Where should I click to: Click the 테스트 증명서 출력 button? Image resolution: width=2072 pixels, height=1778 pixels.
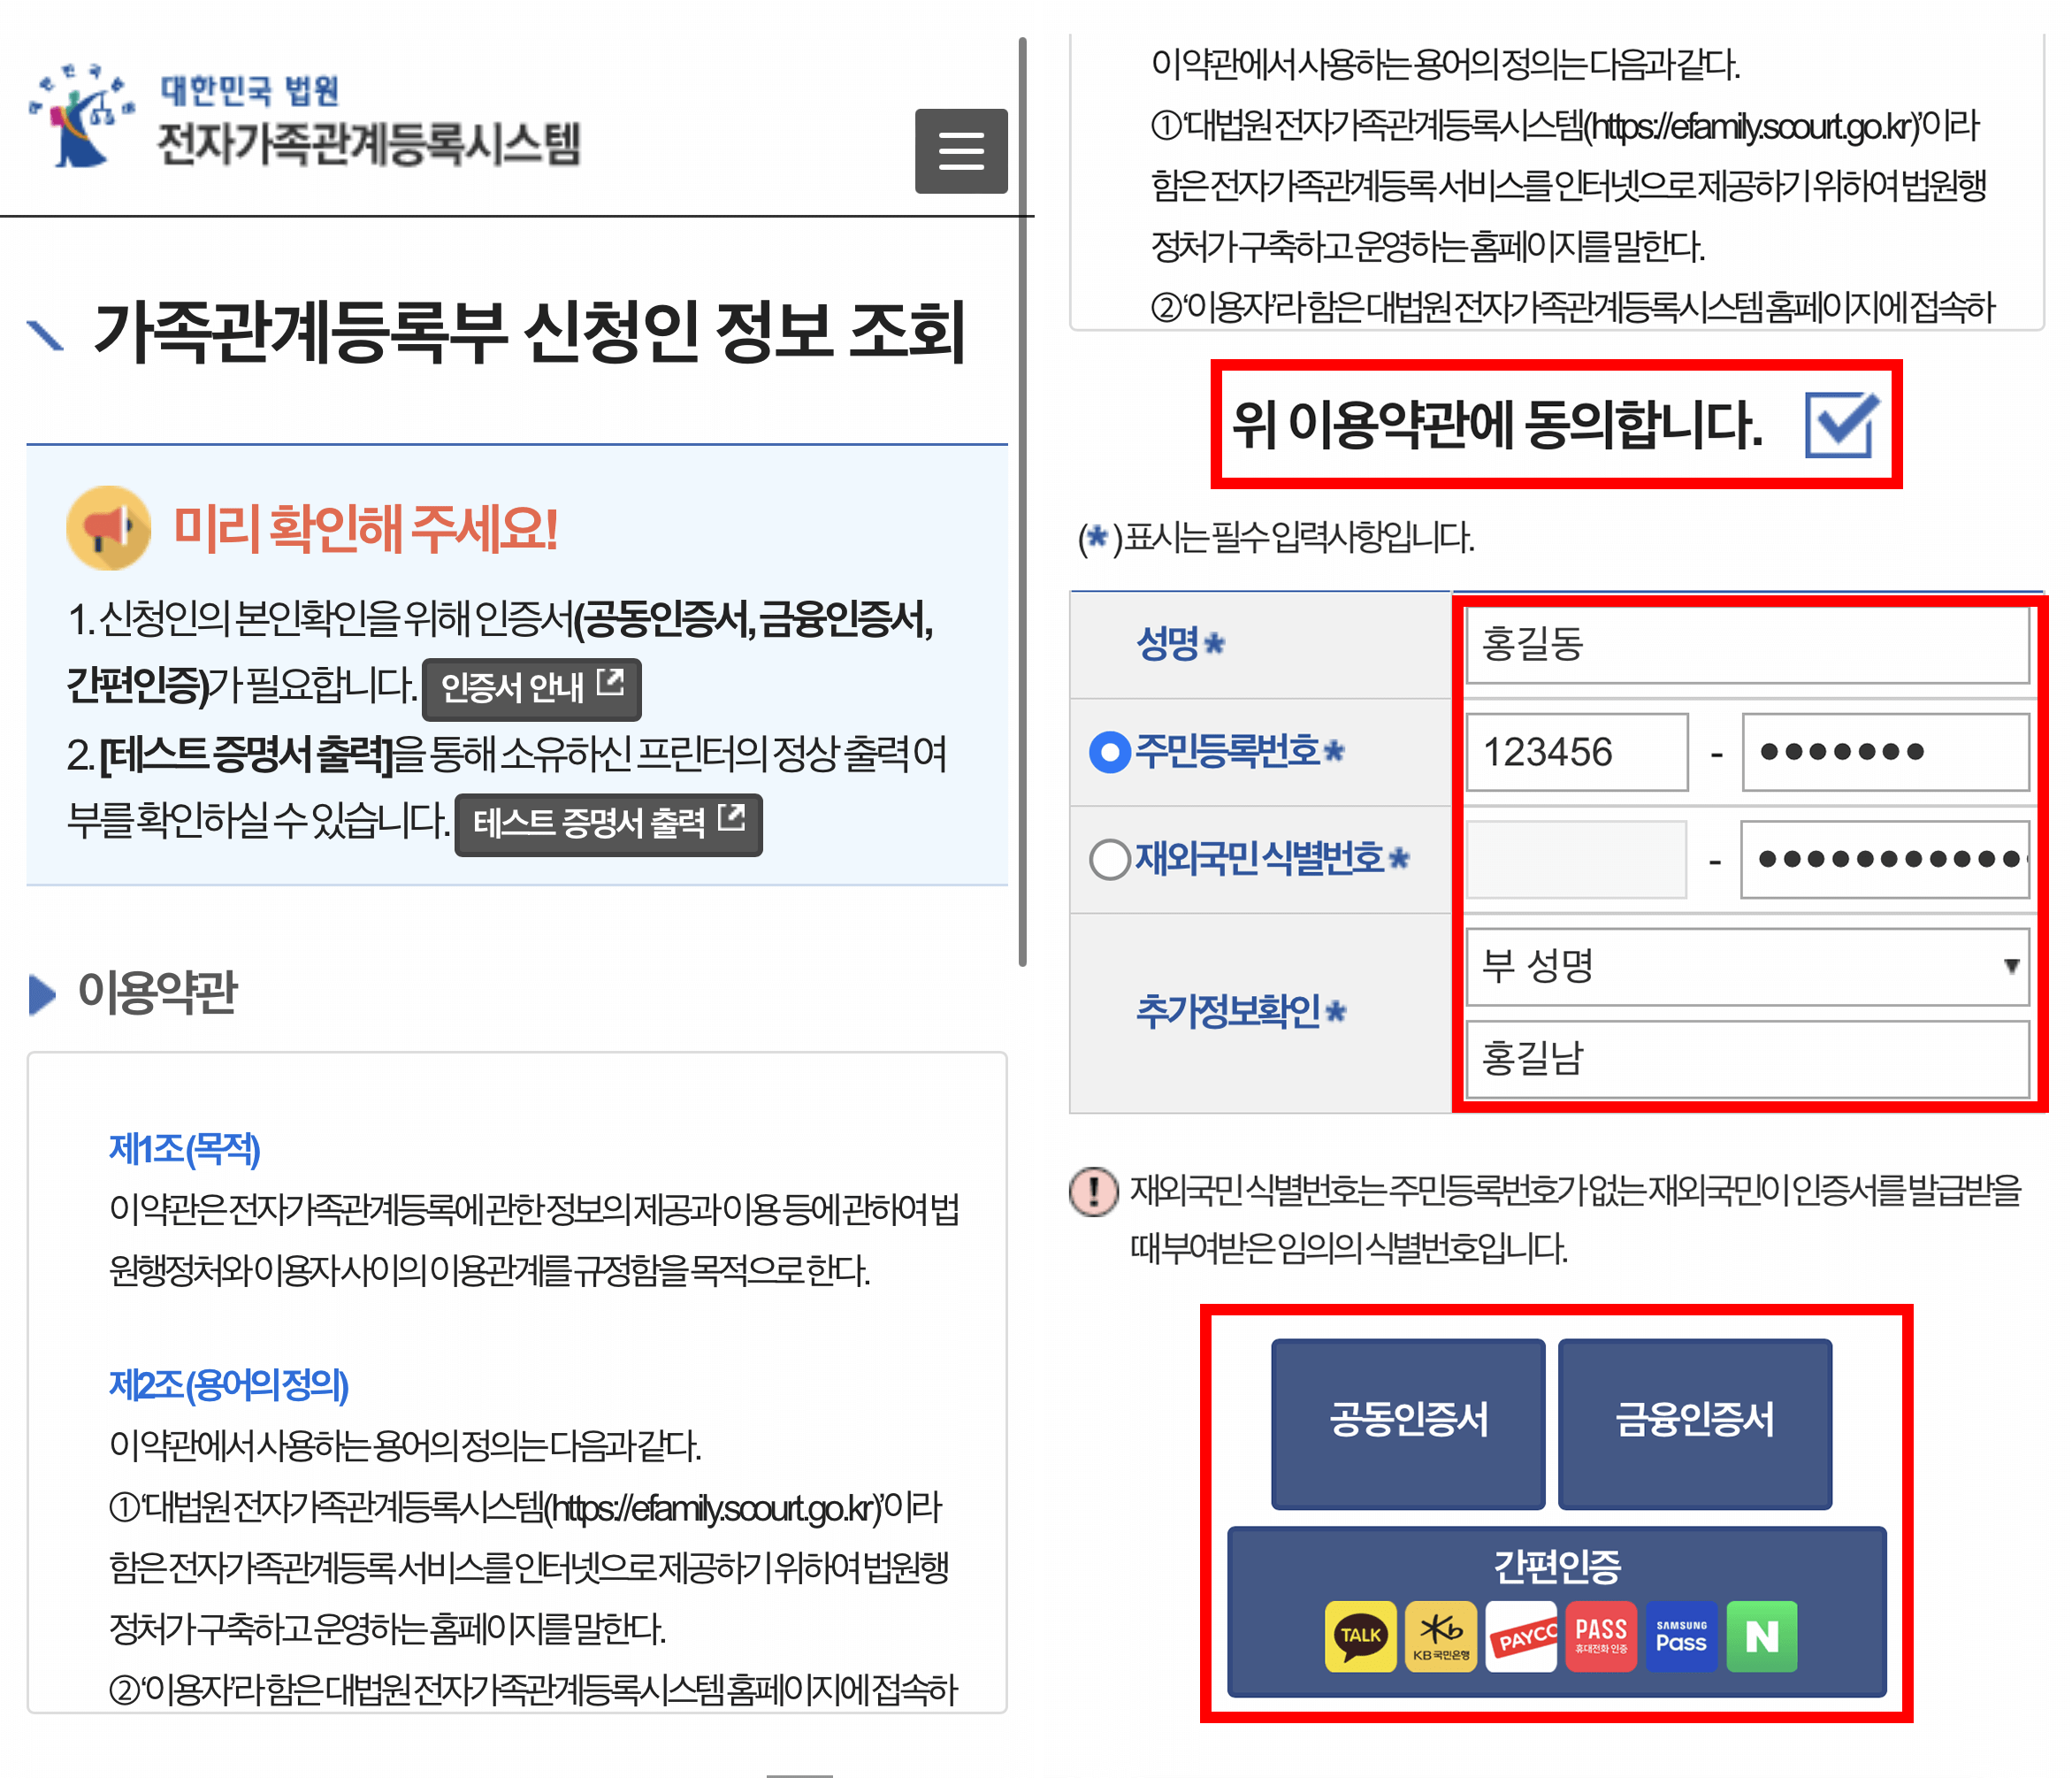coord(608,824)
